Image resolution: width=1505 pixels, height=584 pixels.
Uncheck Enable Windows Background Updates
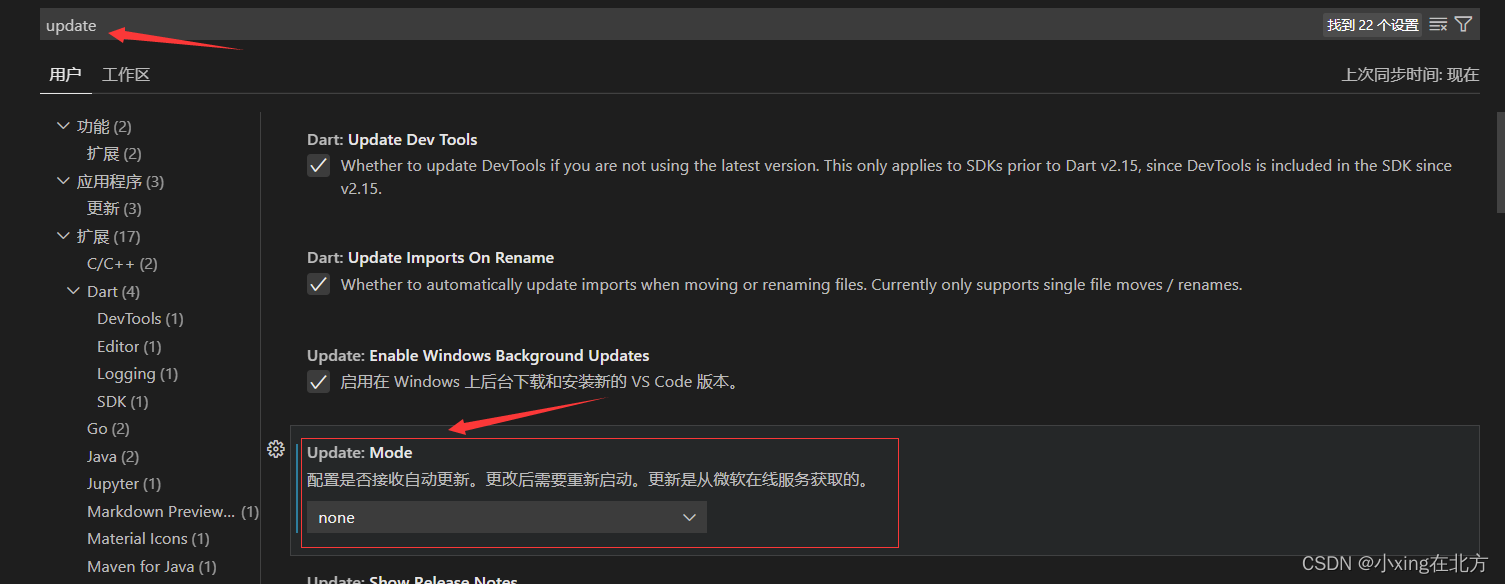318,381
